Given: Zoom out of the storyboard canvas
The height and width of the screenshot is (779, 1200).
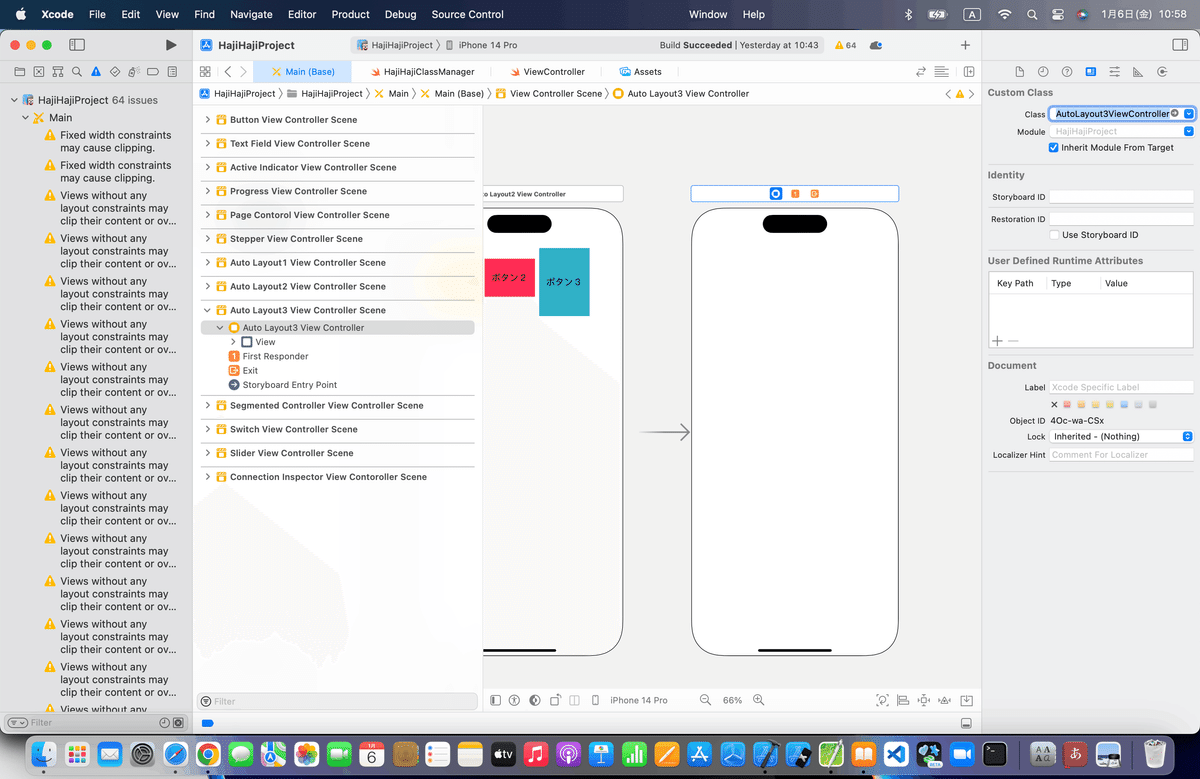Looking at the screenshot, I should pyautogui.click(x=705, y=700).
